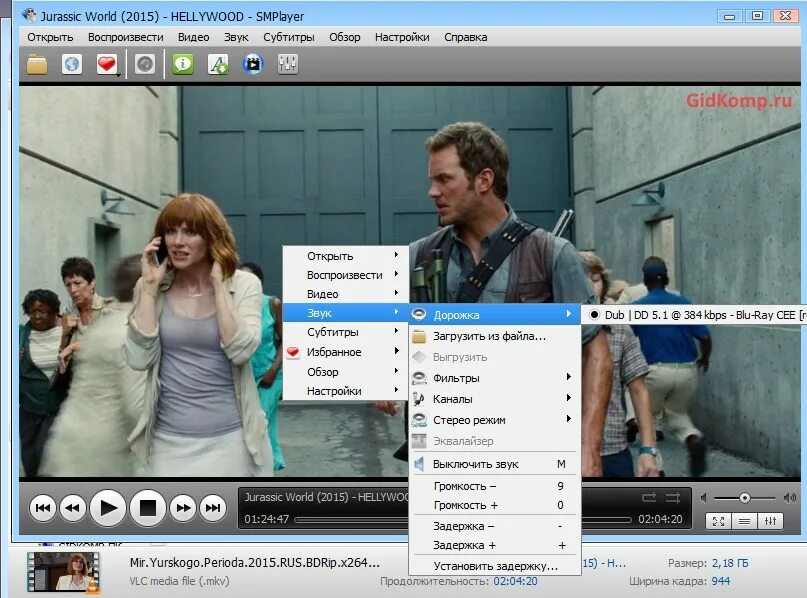The image size is (807, 598).
Task: Open URL via the globe toolbar icon
Action: point(72,64)
